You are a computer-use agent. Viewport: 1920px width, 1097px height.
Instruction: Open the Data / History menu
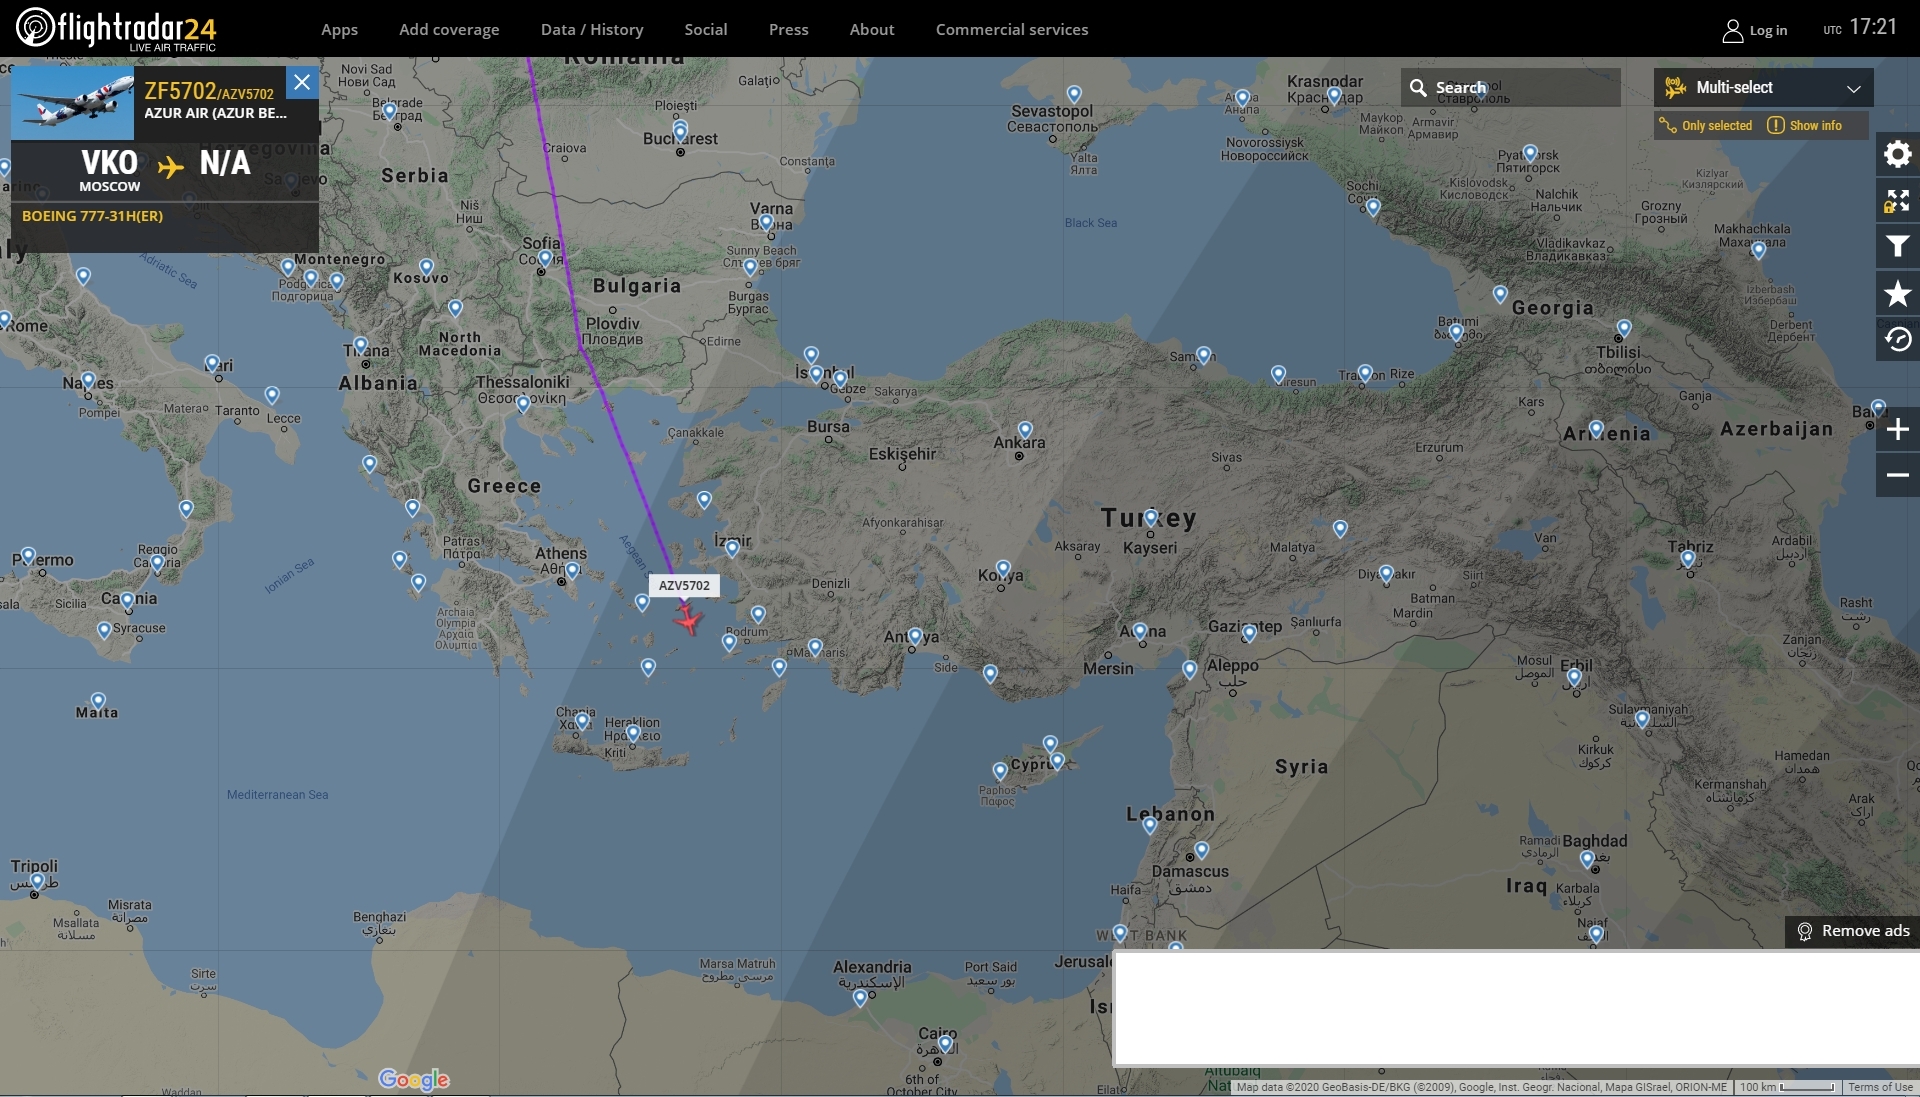coord(592,30)
